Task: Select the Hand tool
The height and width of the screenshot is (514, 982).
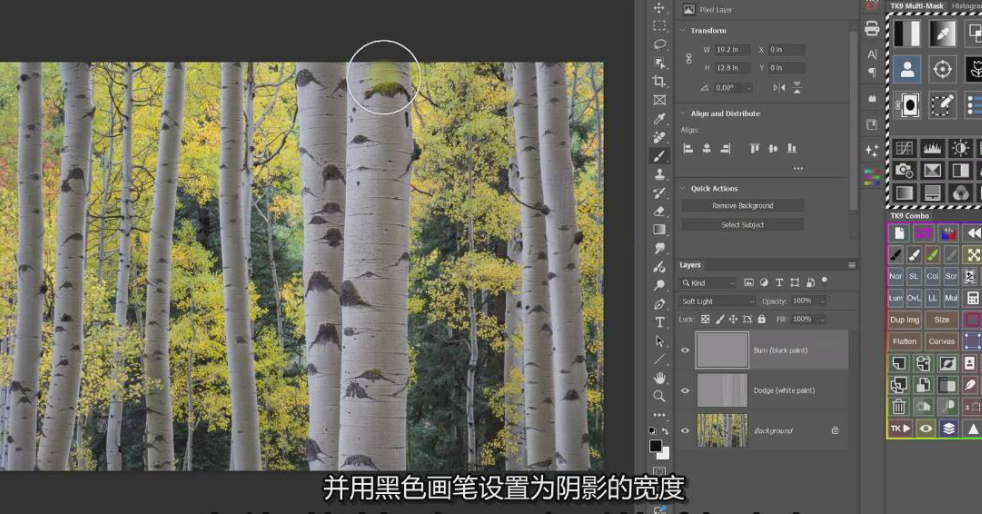Action: coord(659,378)
